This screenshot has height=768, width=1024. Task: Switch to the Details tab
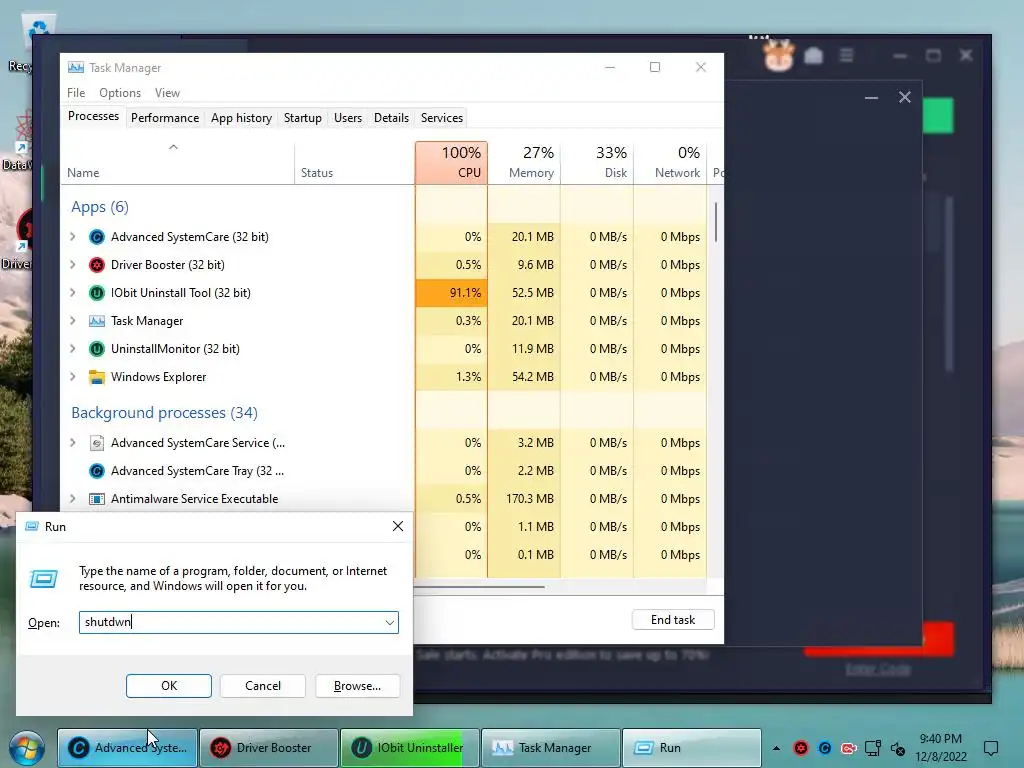tap(391, 118)
